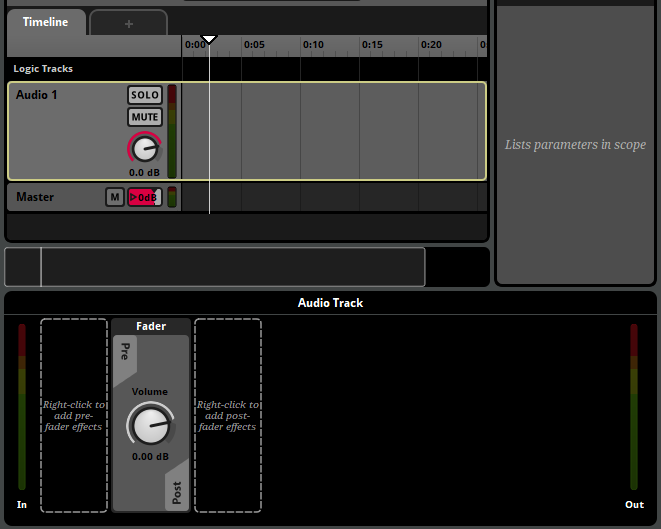
Task: Solo the Audio 1 track
Action: (x=144, y=95)
